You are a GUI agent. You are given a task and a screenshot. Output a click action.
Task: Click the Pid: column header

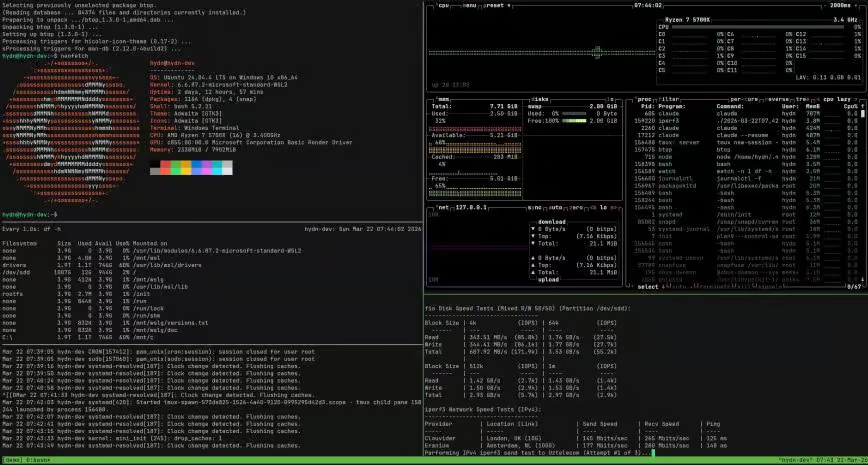coord(648,106)
